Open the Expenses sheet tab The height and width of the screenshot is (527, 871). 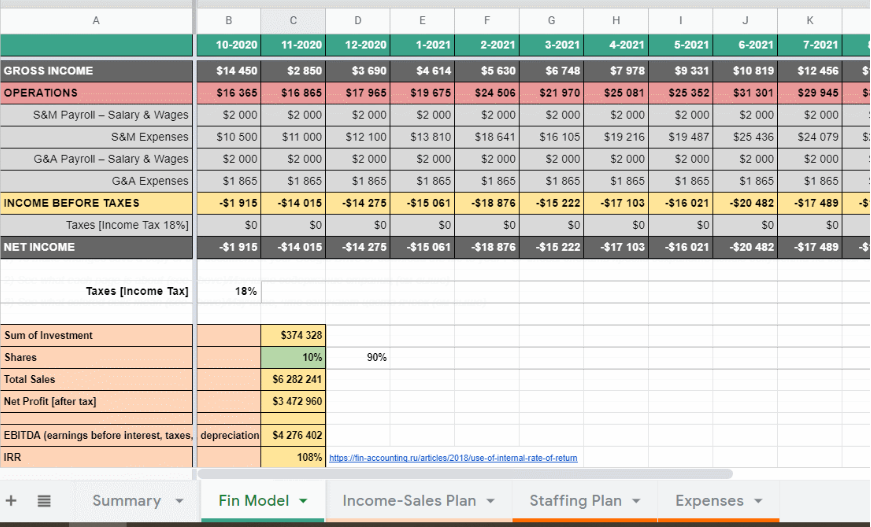click(x=708, y=501)
